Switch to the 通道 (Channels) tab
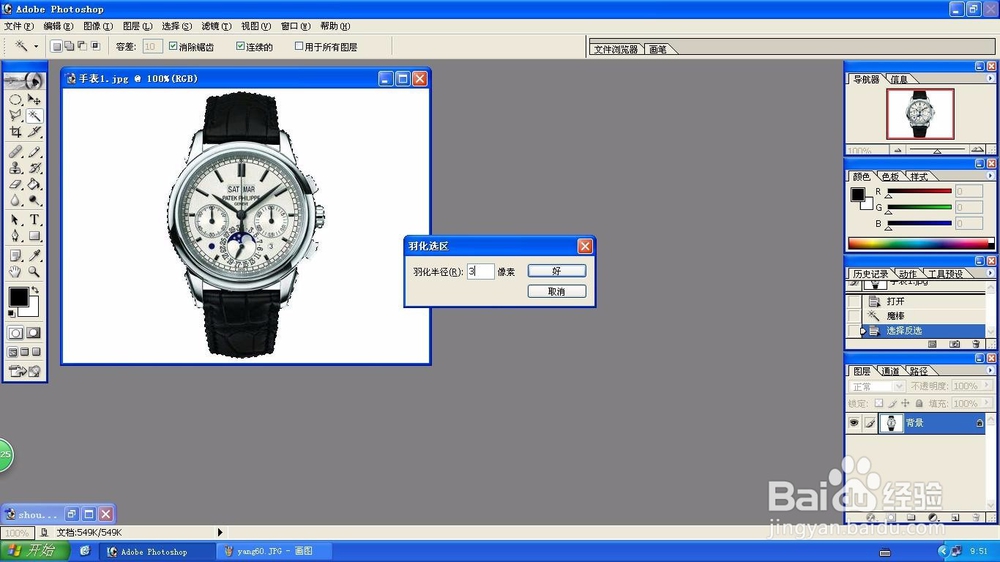Screen dimensions: 1000x562 point(890,371)
